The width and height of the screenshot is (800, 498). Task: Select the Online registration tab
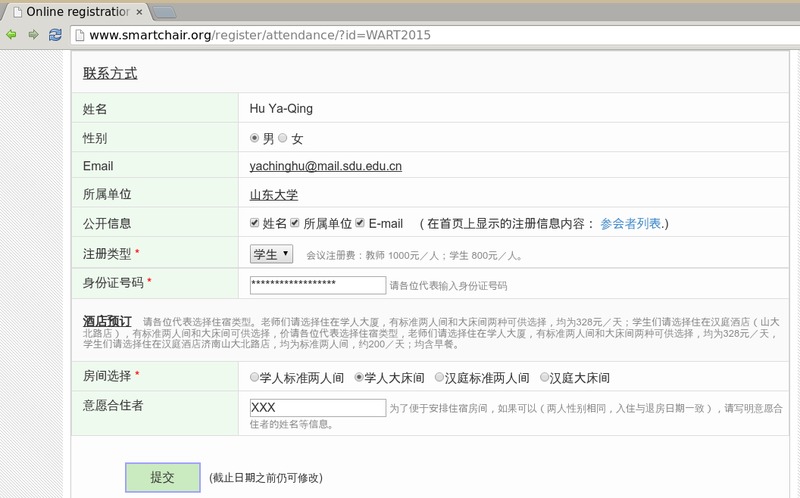(x=76, y=12)
